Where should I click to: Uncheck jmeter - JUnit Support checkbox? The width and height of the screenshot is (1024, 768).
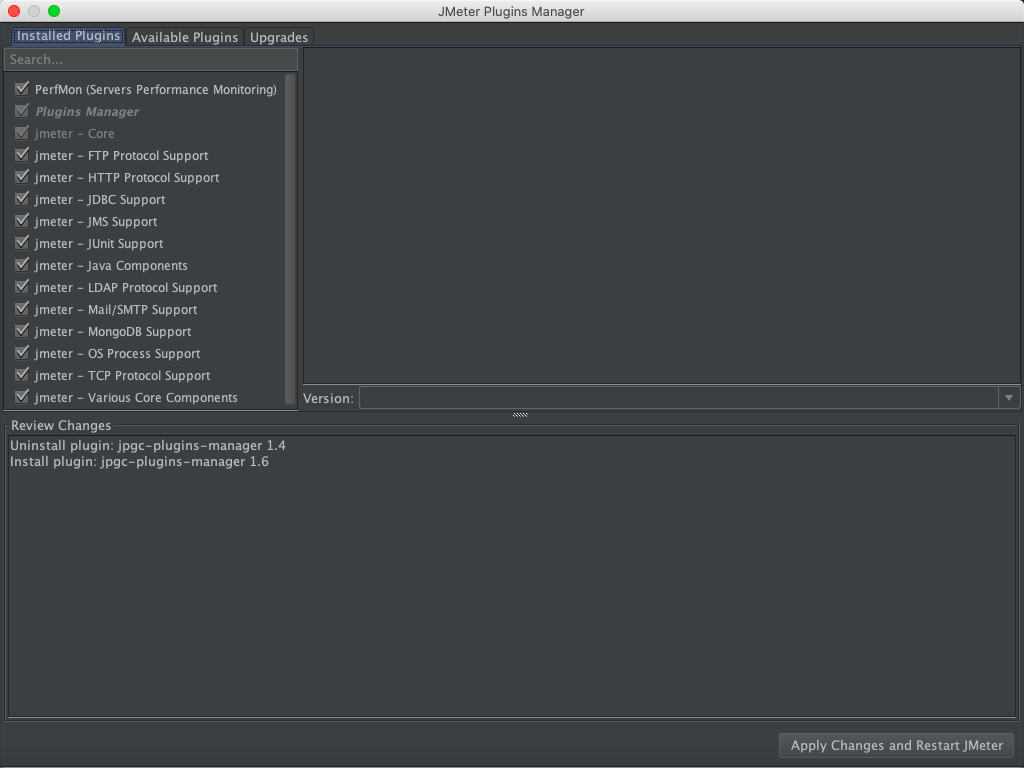(x=22, y=242)
